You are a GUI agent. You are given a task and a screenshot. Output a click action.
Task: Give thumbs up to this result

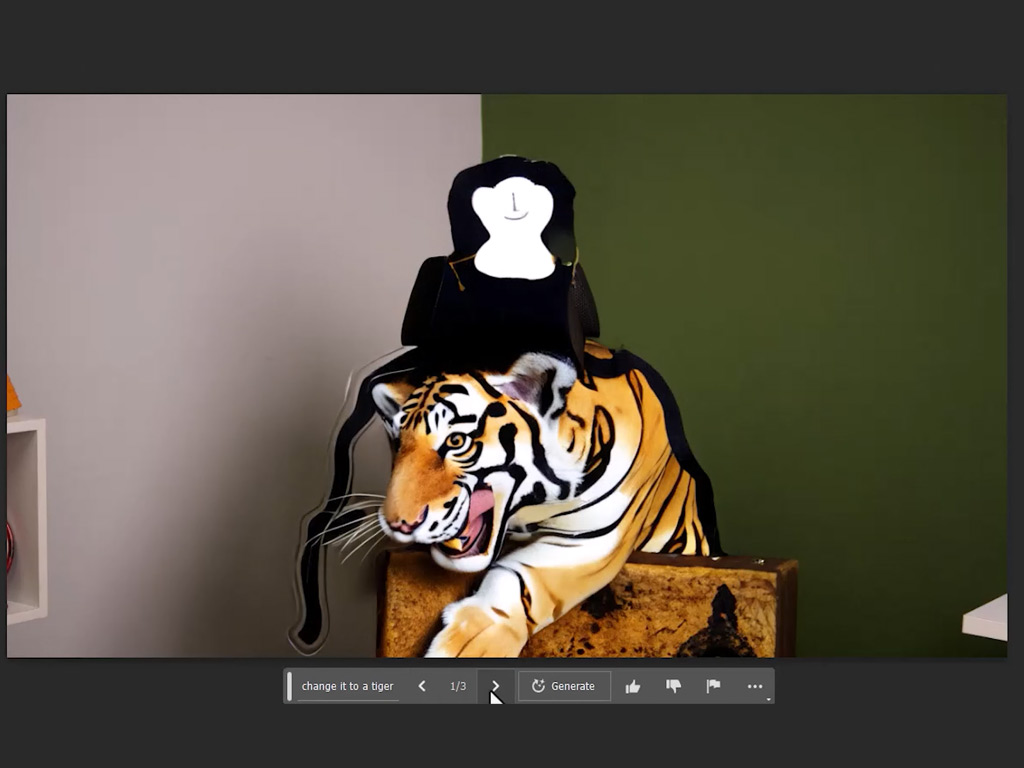[632, 686]
